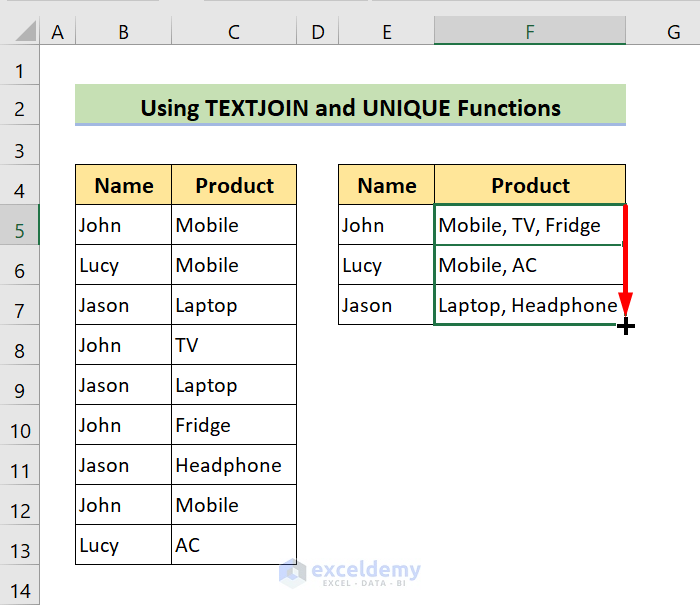Click the 'Product' header in column C
The width and height of the screenshot is (700, 605).
click(x=234, y=185)
